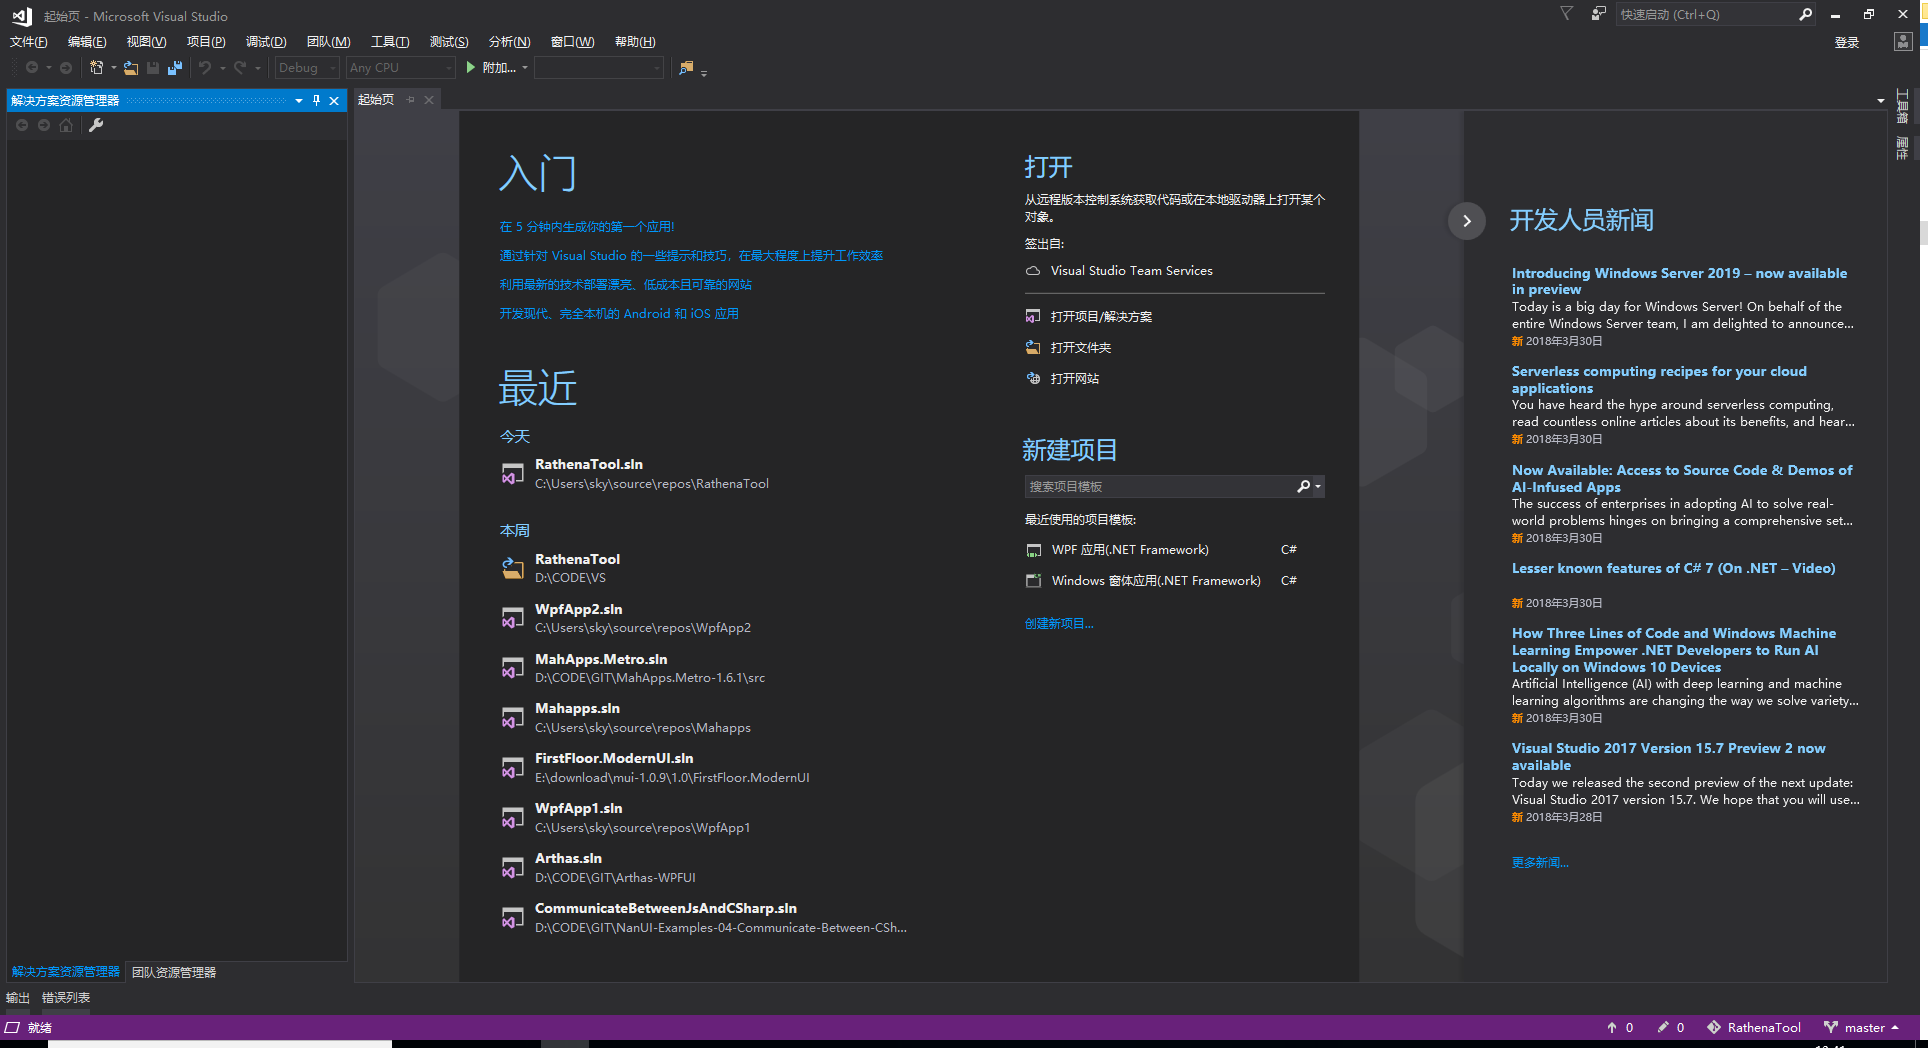Click the Open File toolbar icon

coord(131,68)
